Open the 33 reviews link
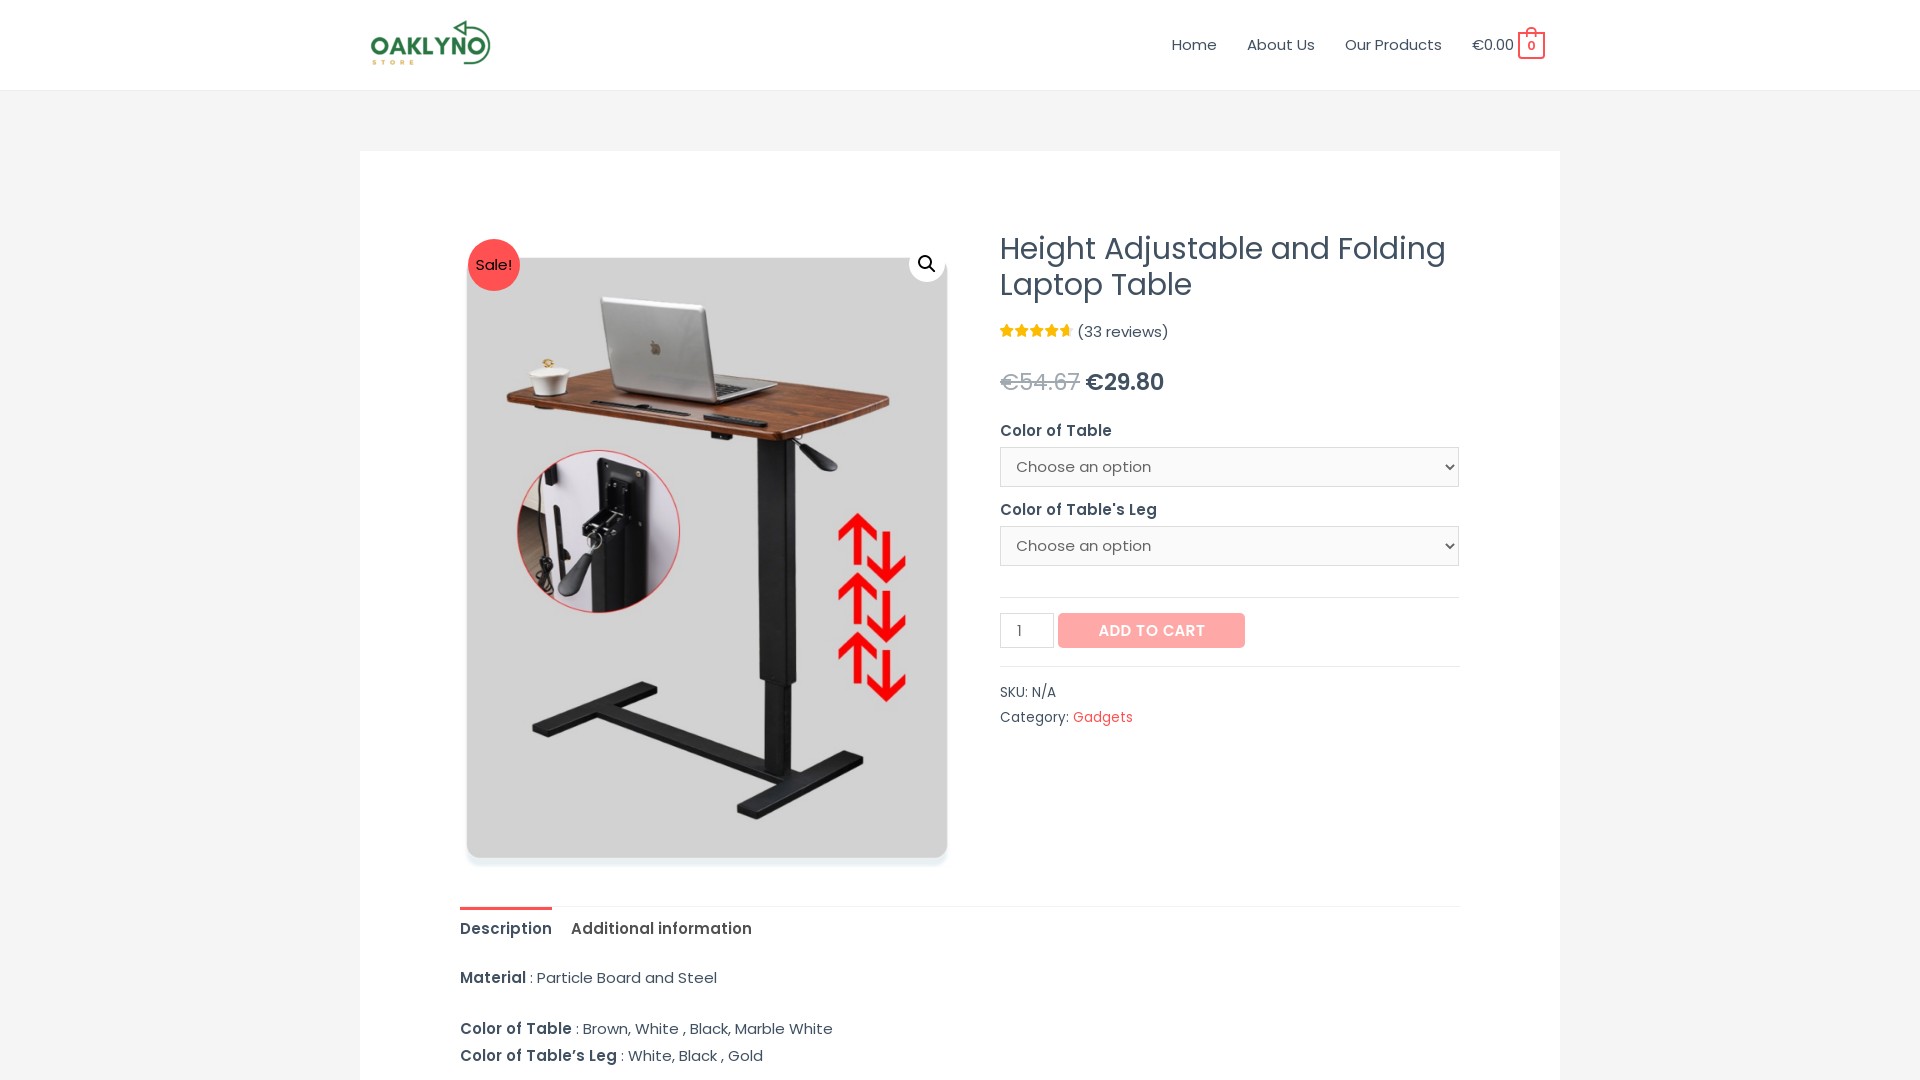This screenshot has height=1080, width=1920. [1123, 332]
